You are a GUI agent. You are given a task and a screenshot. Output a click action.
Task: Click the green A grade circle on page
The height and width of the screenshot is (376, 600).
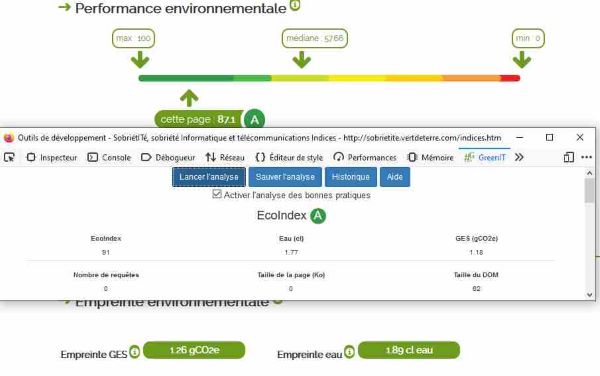click(254, 119)
